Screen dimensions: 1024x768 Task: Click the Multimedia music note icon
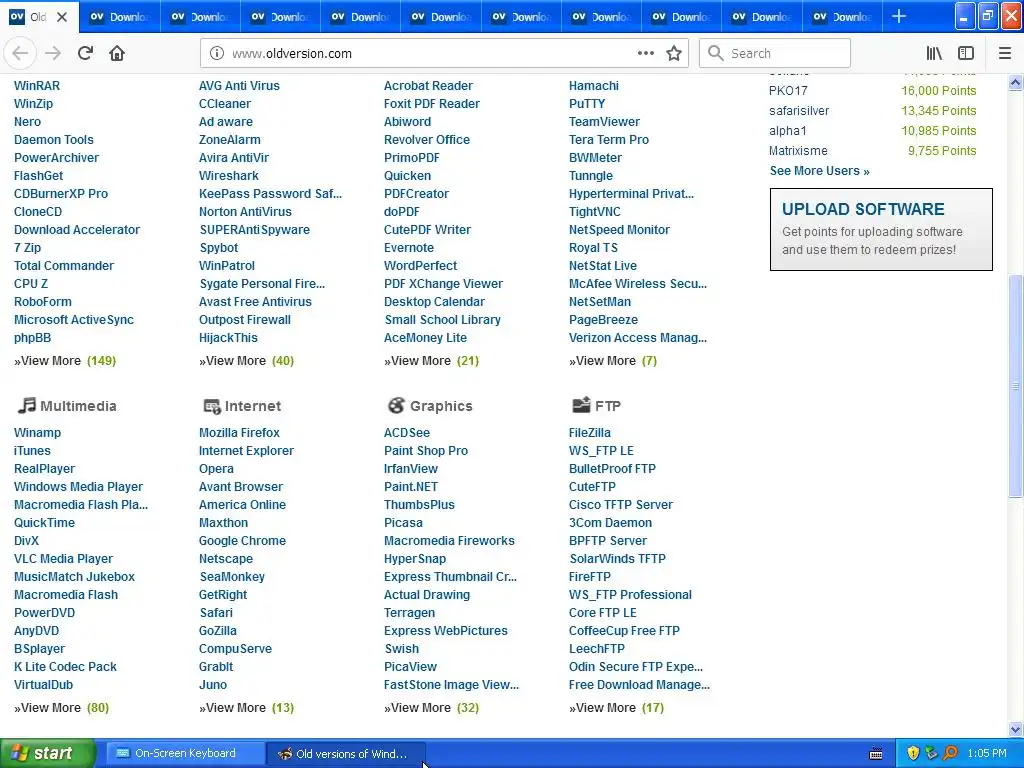(x=26, y=406)
